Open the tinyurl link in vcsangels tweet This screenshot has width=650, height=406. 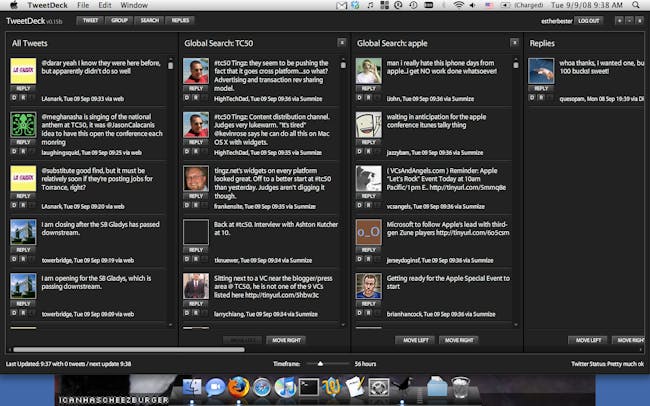point(468,187)
